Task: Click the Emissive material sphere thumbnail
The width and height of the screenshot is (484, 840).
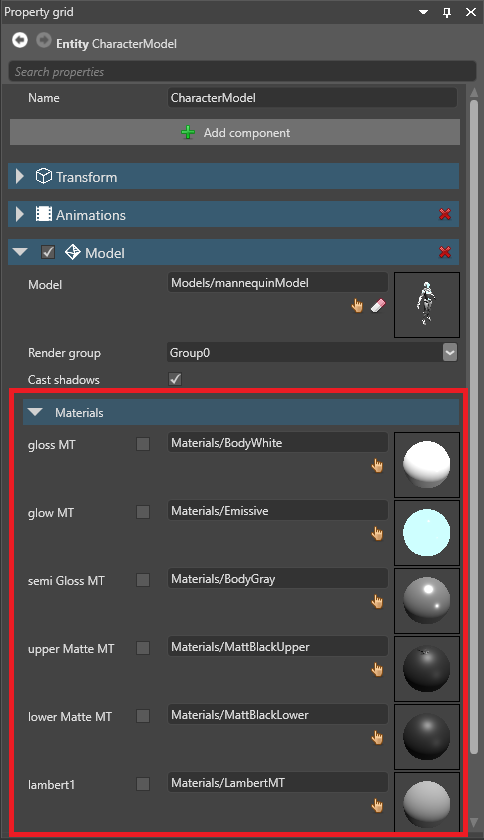Action: point(427,532)
